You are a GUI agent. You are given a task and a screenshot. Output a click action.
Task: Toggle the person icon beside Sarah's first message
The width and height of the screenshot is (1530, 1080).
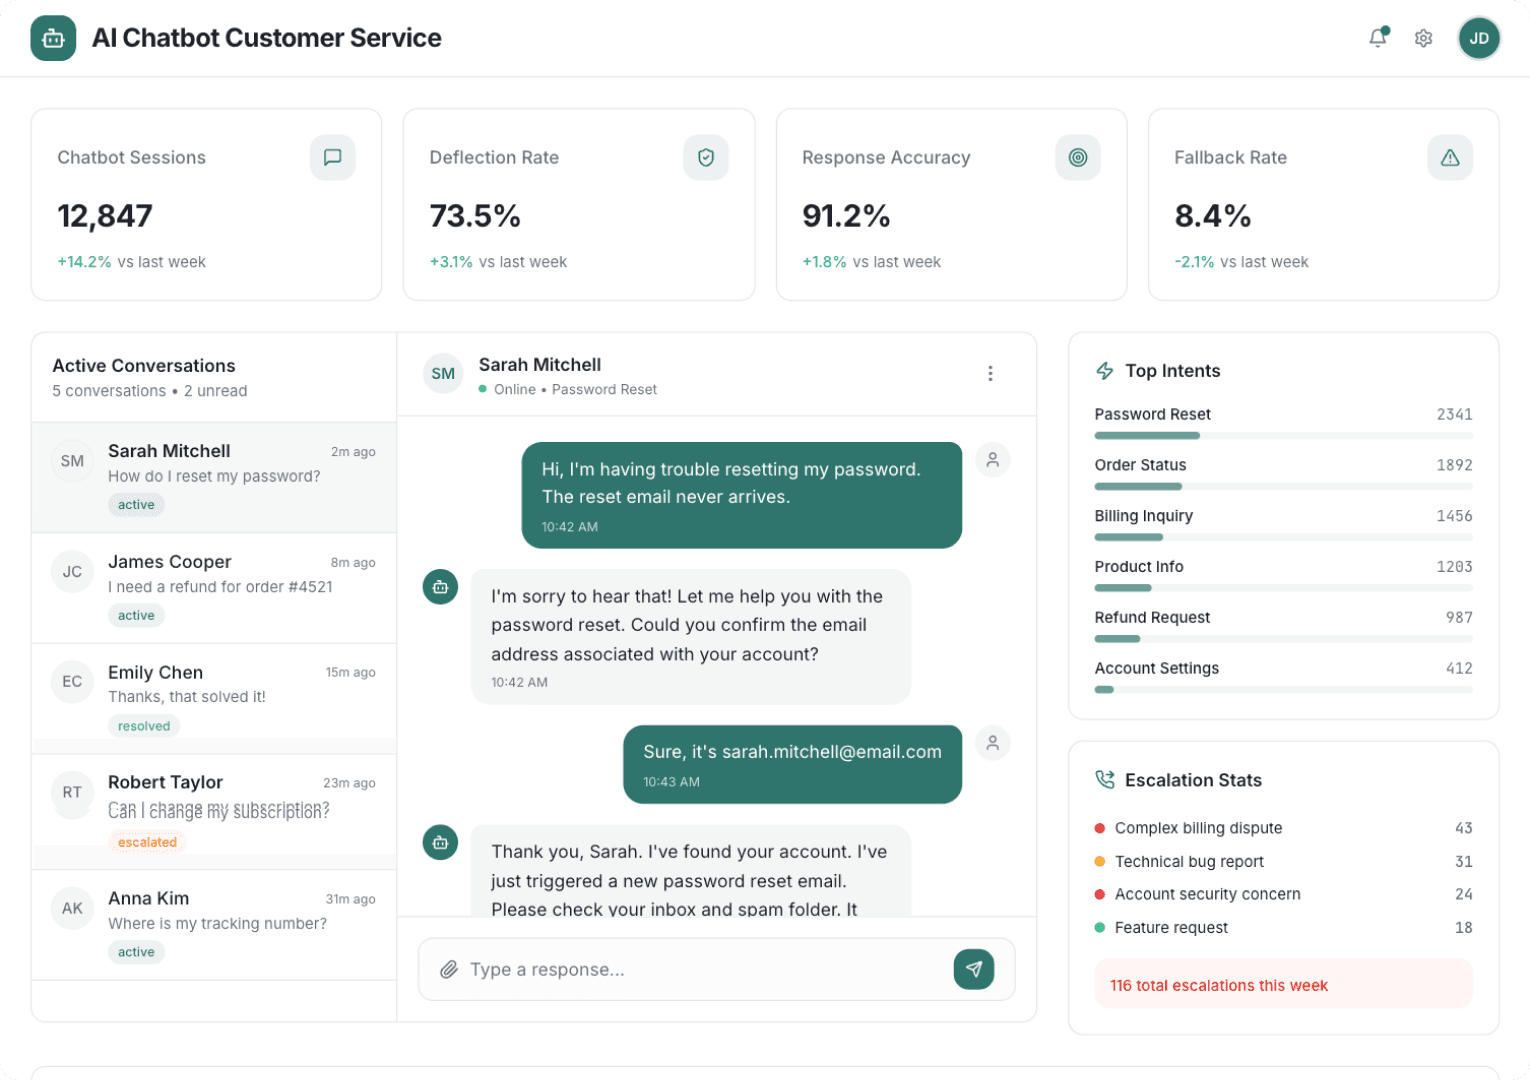point(992,460)
